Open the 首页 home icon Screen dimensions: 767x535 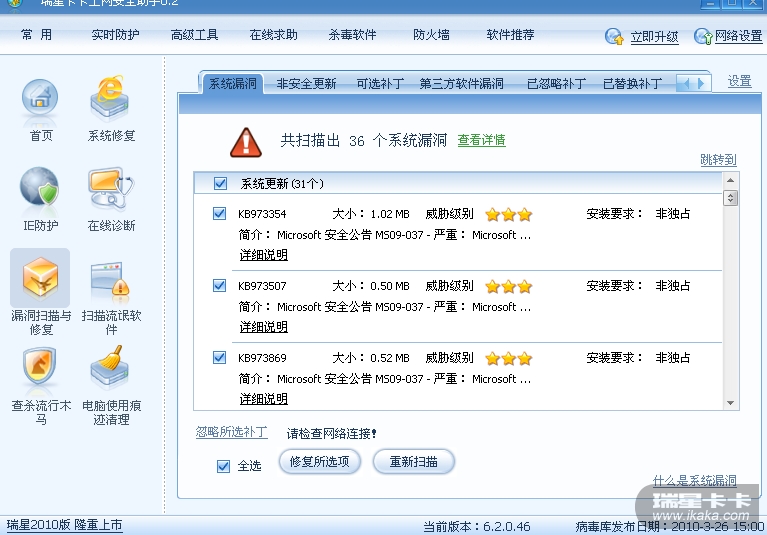(x=40, y=98)
